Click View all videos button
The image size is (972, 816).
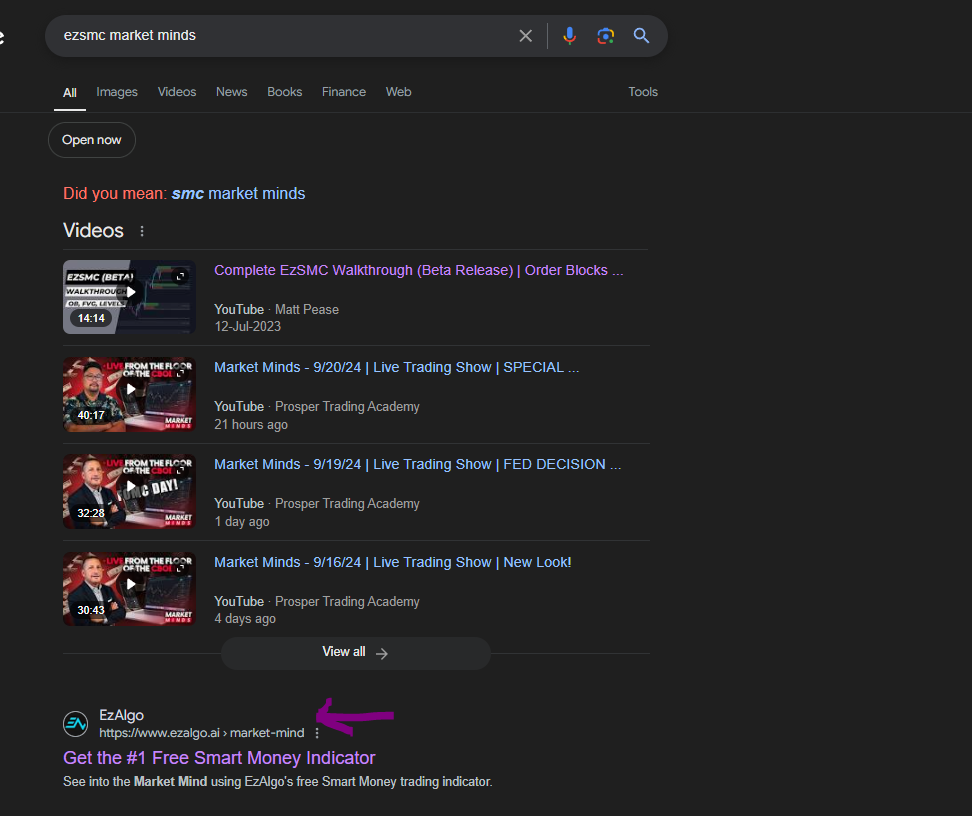click(x=356, y=653)
